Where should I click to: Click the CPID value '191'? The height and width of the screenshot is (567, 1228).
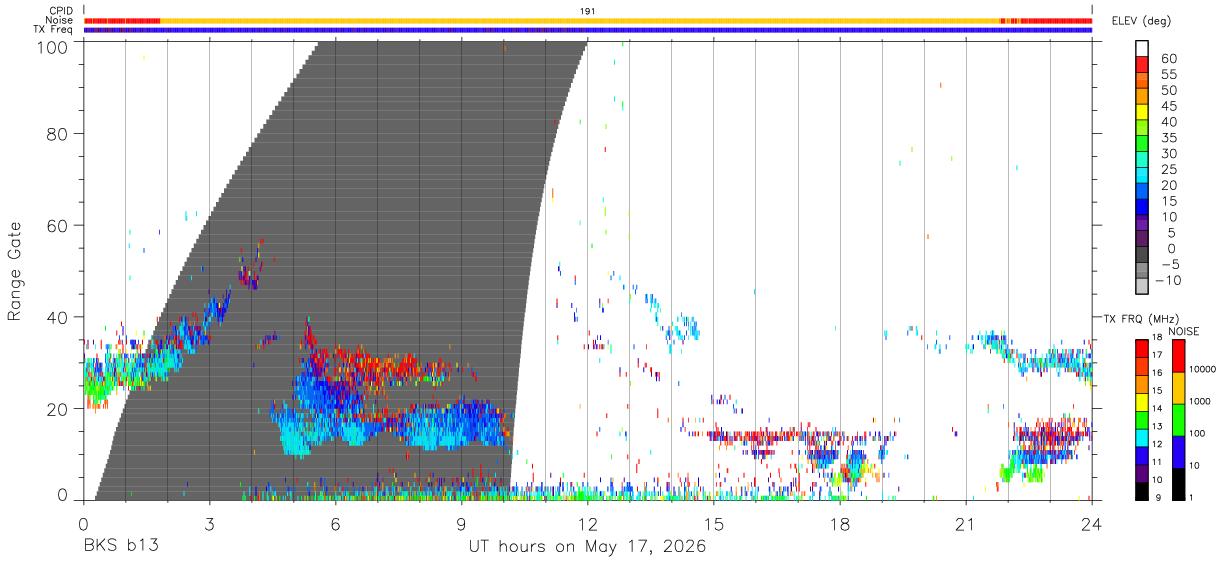tap(588, 10)
